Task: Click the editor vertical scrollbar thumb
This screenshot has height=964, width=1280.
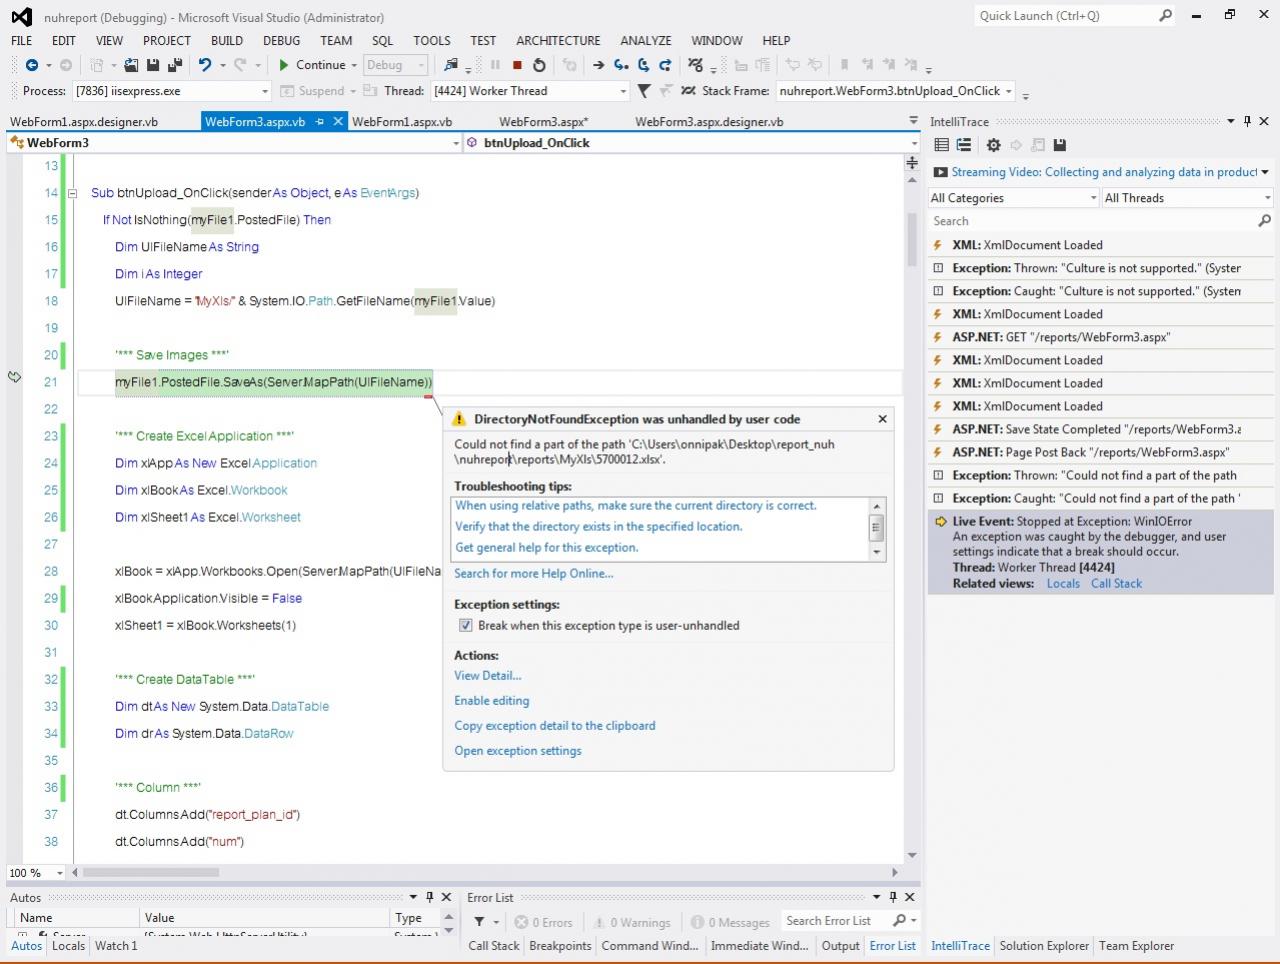Action: [912, 240]
